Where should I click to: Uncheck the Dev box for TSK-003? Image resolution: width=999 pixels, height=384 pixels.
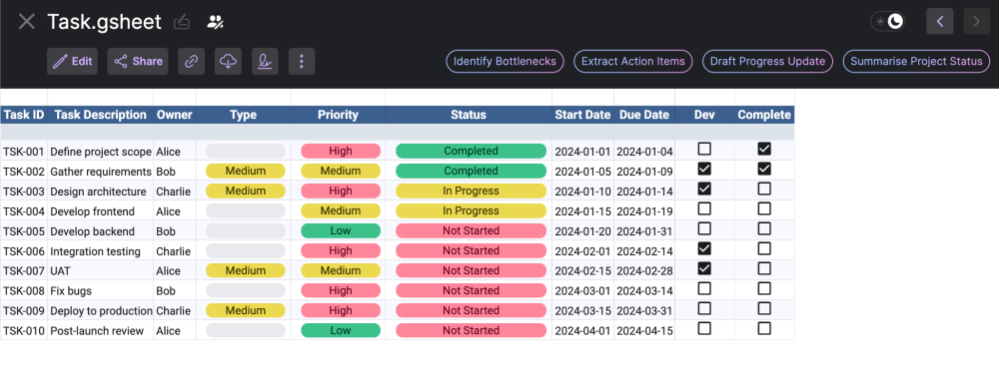click(x=704, y=188)
